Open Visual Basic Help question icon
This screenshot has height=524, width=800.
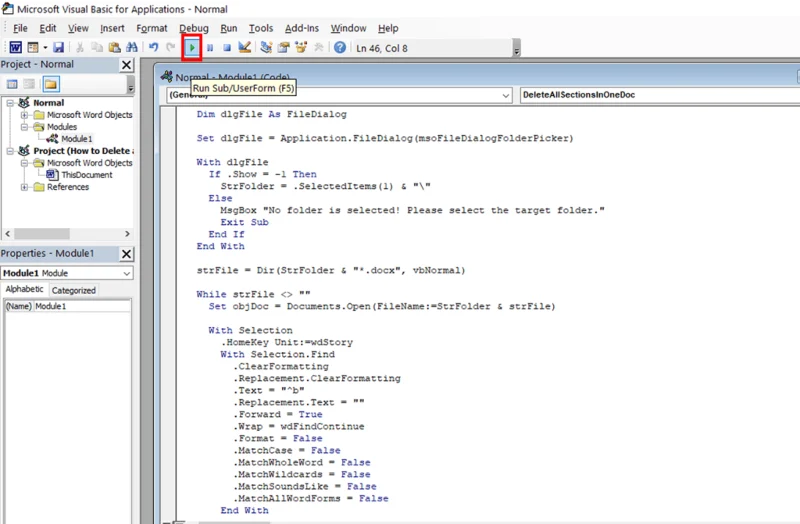[x=340, y=47]
